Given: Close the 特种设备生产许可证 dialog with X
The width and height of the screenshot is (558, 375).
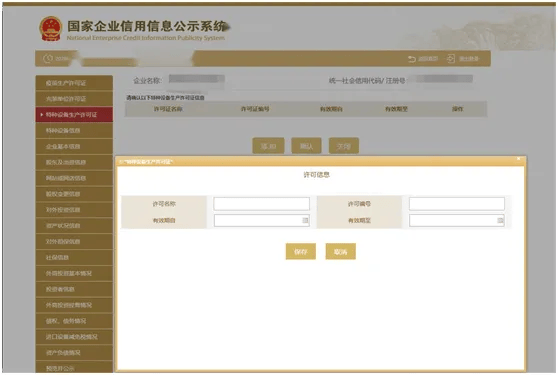Looking at the screenshot, I should tap(518, 159).
